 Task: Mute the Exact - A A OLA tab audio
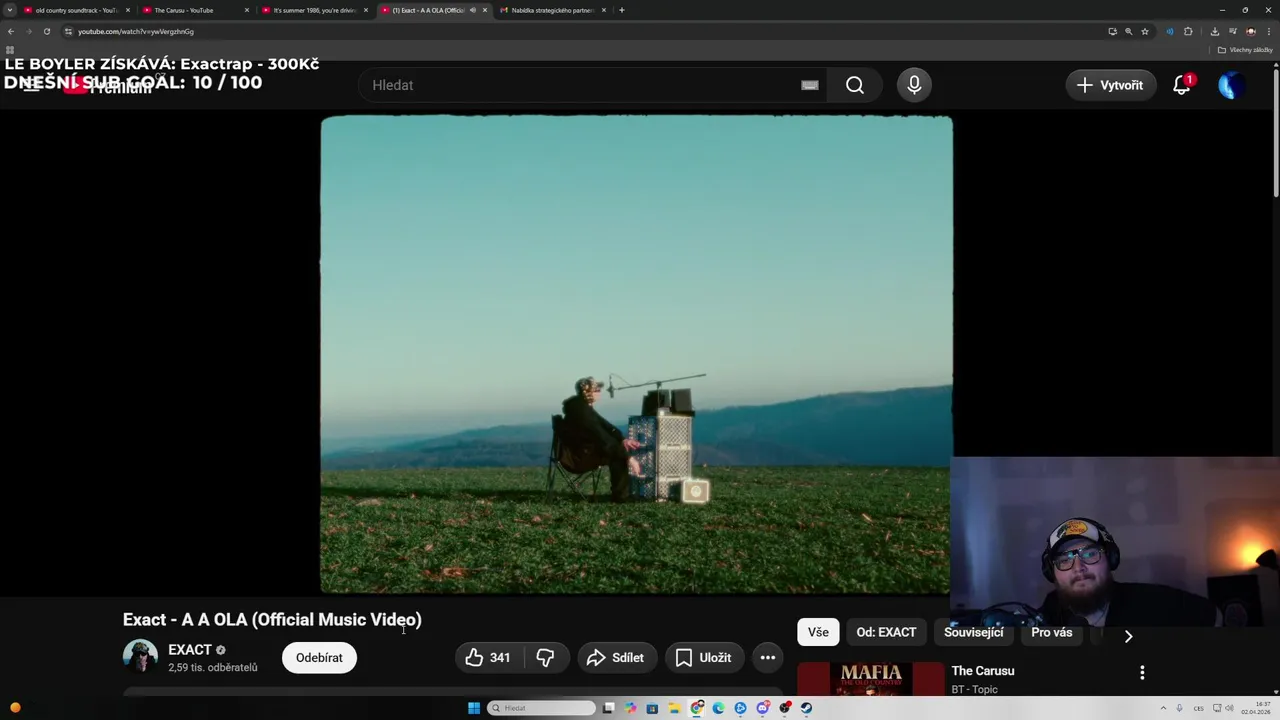[472, 10]
